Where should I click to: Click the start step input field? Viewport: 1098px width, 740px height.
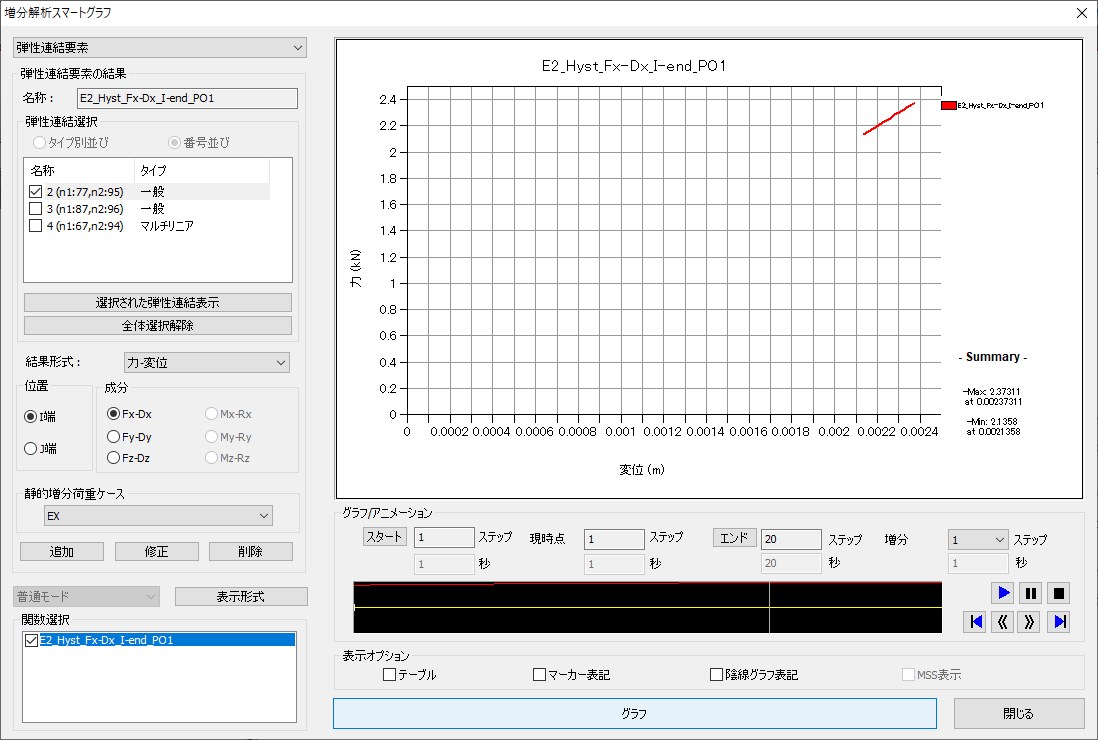(x=444, y=538)
